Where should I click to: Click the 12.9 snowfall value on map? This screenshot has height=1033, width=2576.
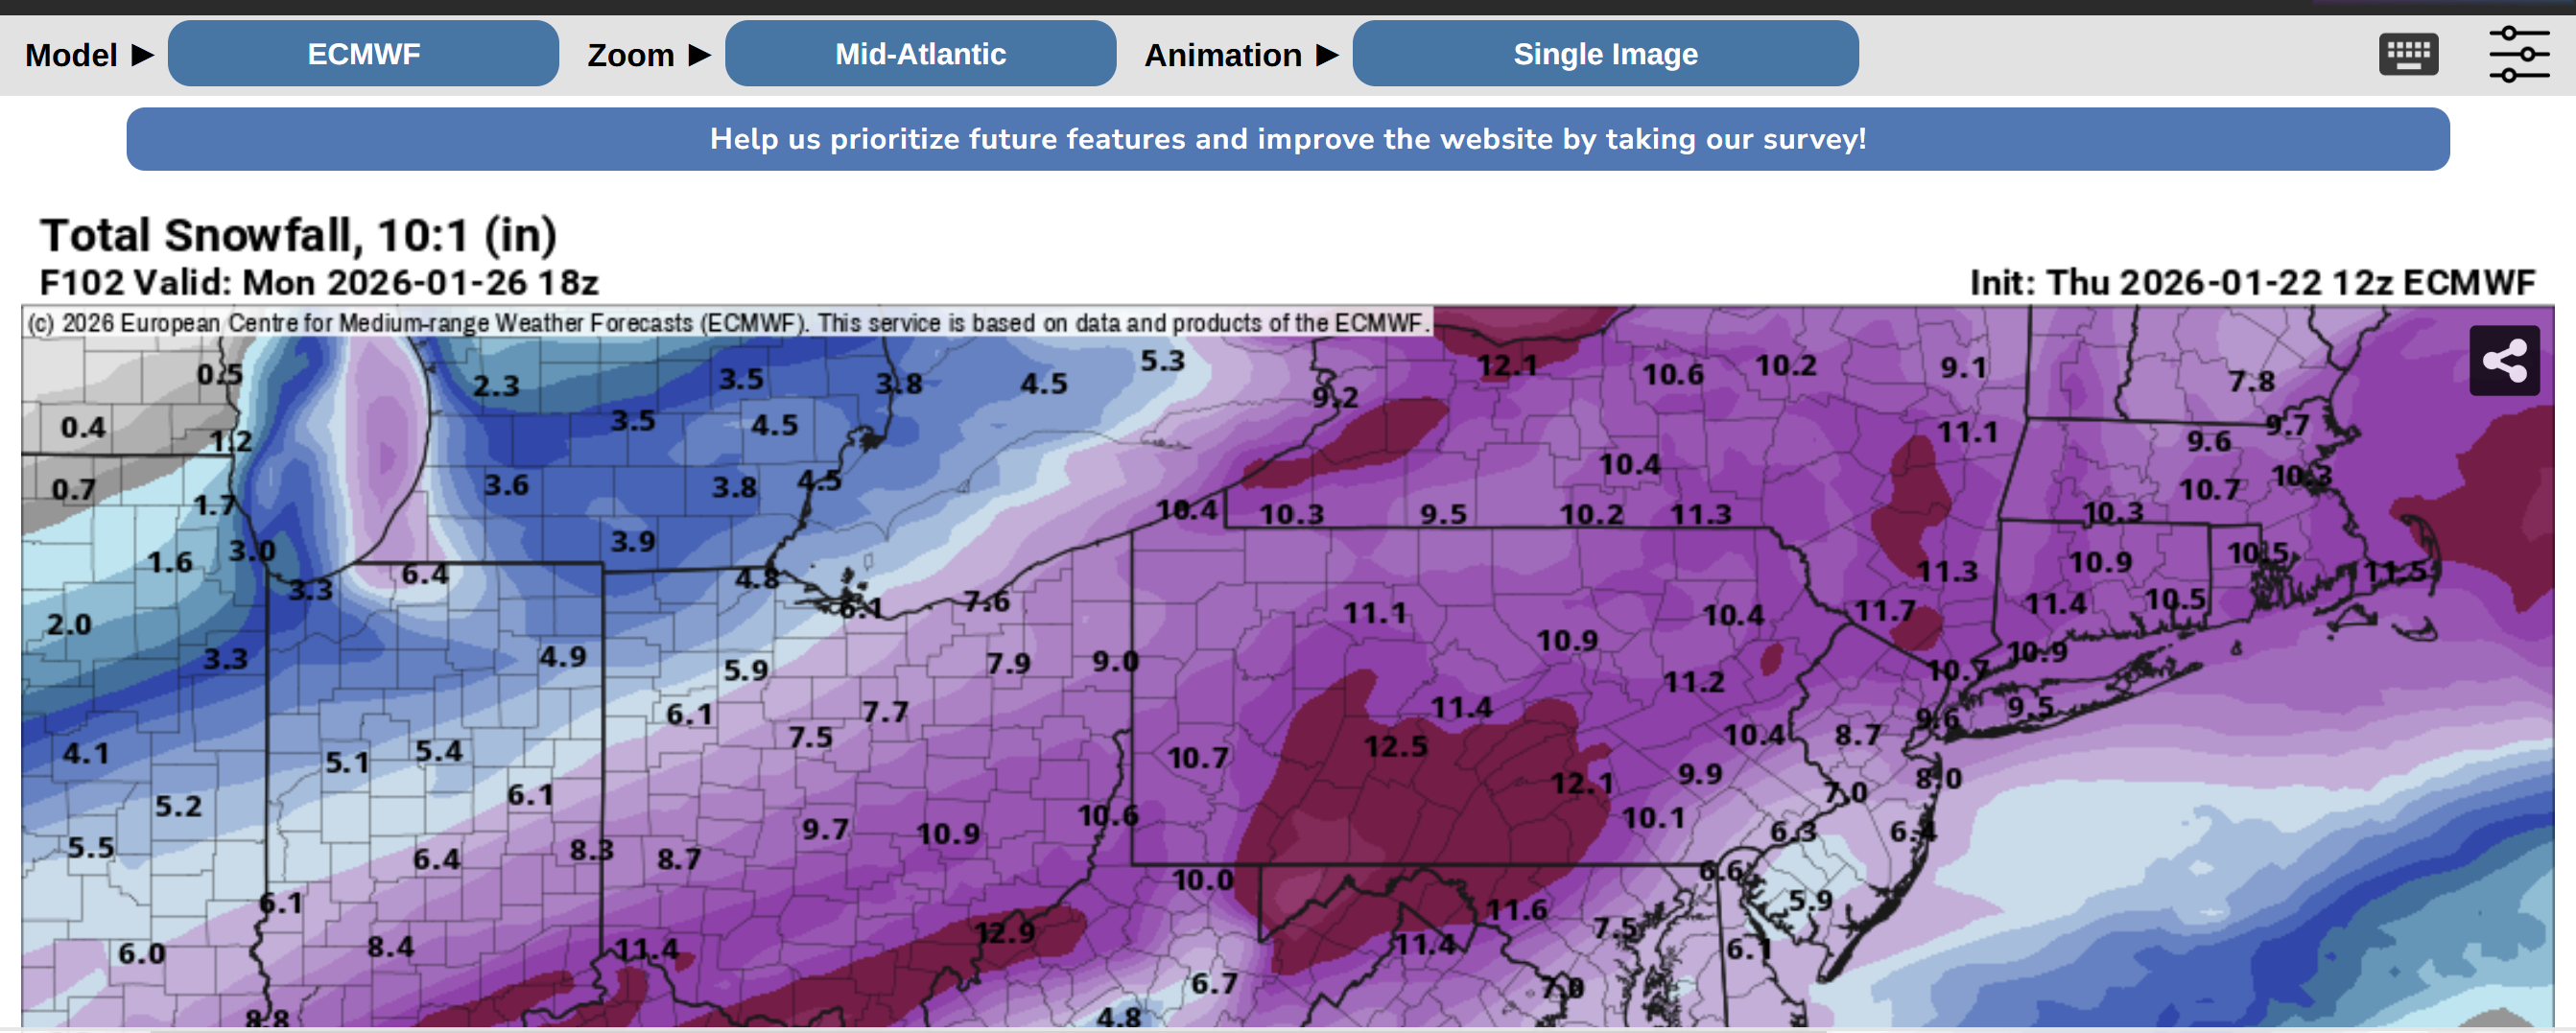(1004, 932)
